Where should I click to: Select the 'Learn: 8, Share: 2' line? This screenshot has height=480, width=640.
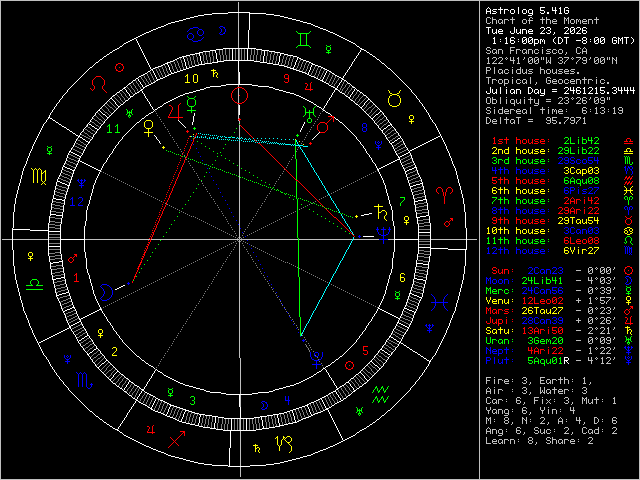click(539, 441)
